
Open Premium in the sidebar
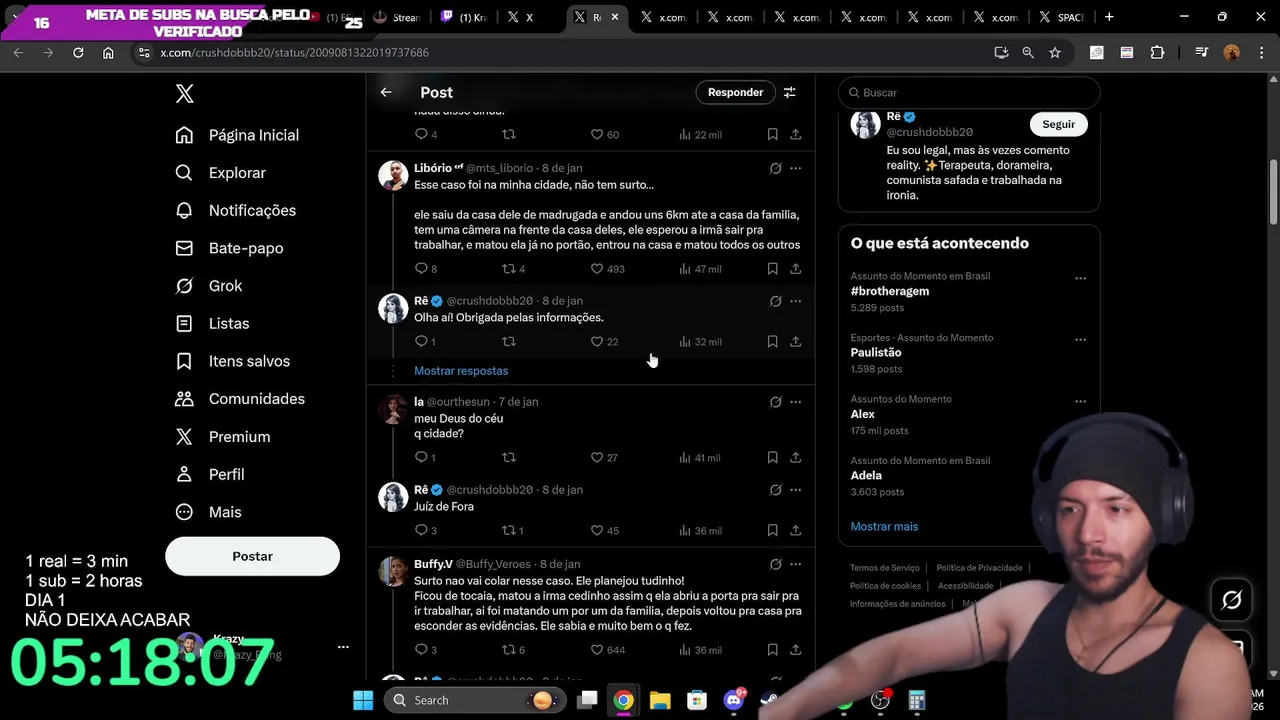[x=223, y=437]
